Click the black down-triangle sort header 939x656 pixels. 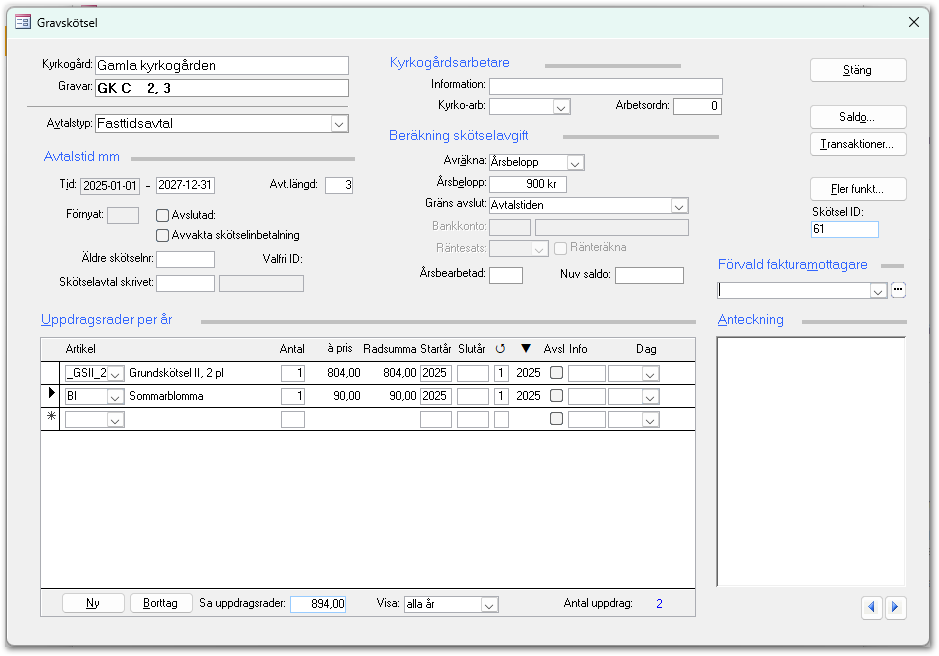pos(526,348)
